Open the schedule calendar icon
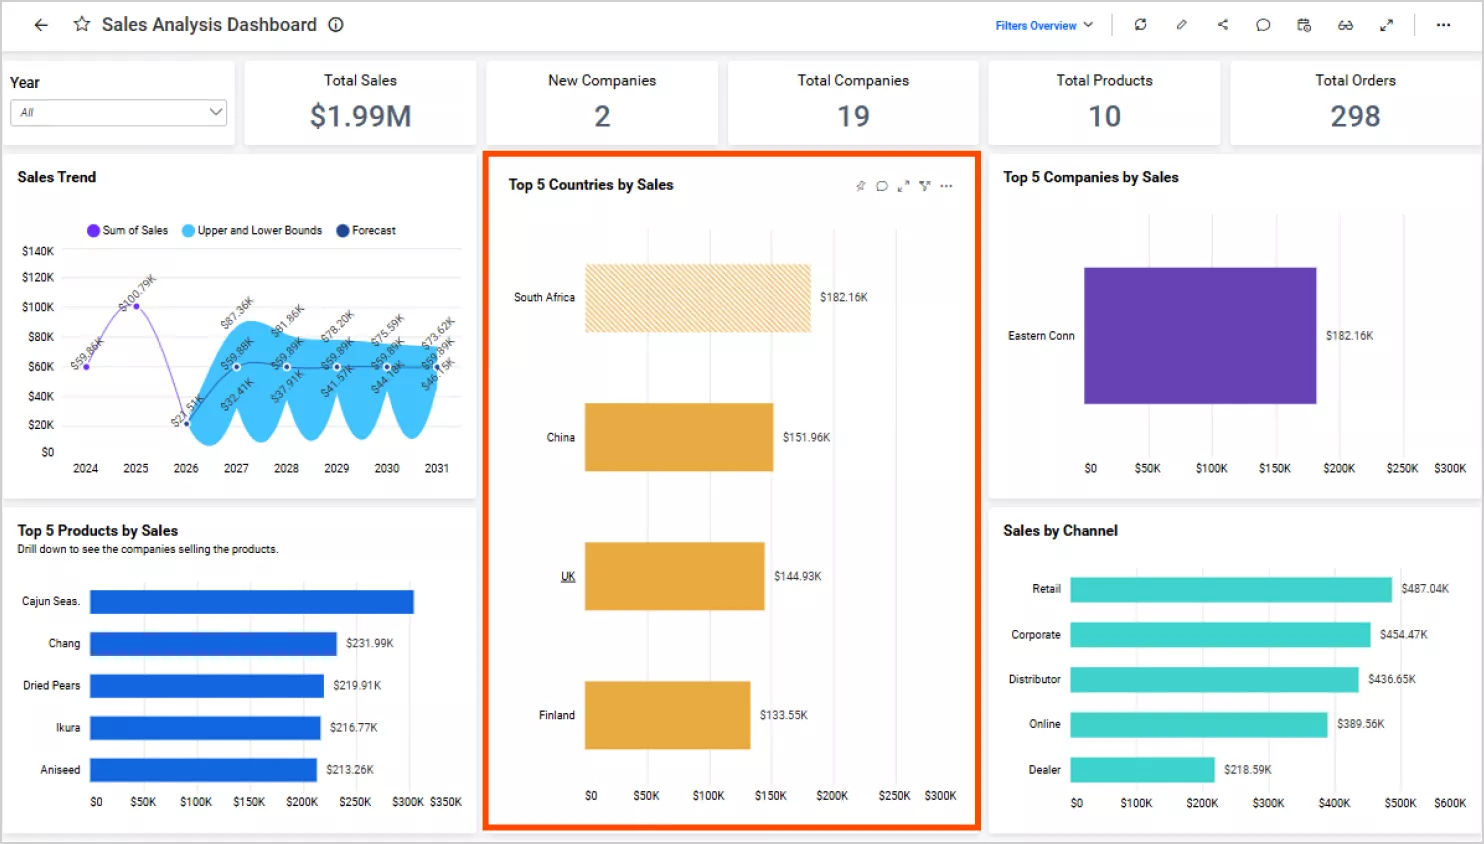 (x=1304, y=25)
